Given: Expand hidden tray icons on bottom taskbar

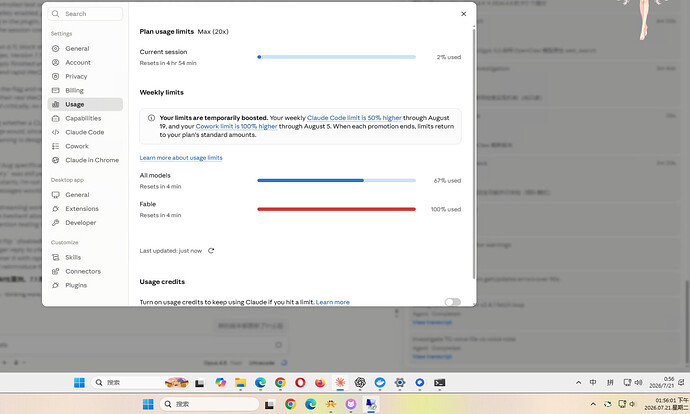Looking at the screenshot, I should point(593,404).
